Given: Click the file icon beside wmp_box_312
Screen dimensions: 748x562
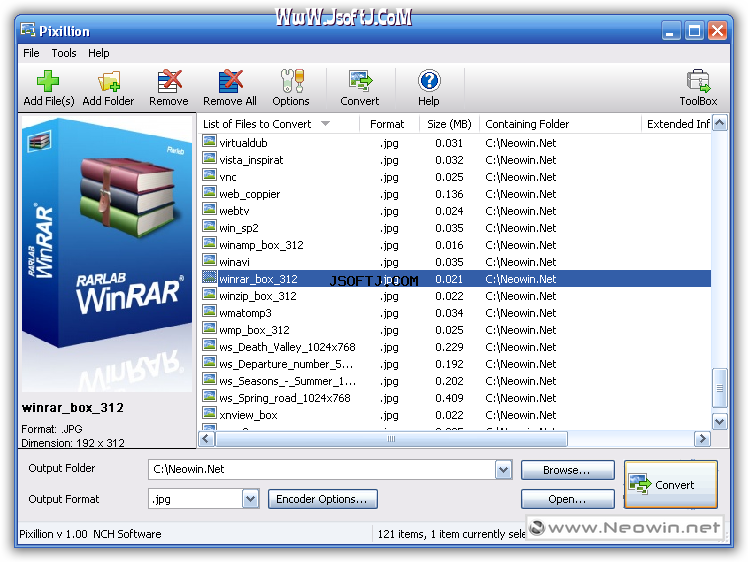Looking at the screenshot, I should coord(209,328).
